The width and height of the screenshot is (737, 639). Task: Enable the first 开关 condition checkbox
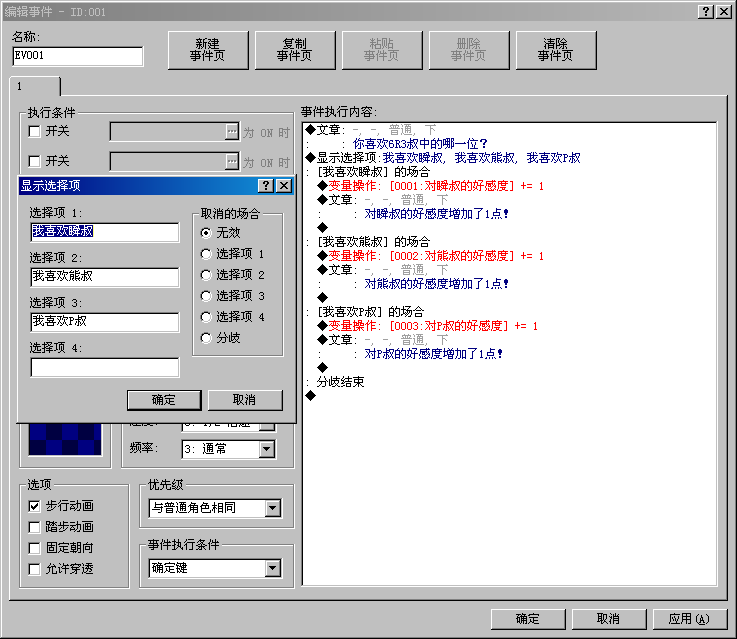(34, 132)
